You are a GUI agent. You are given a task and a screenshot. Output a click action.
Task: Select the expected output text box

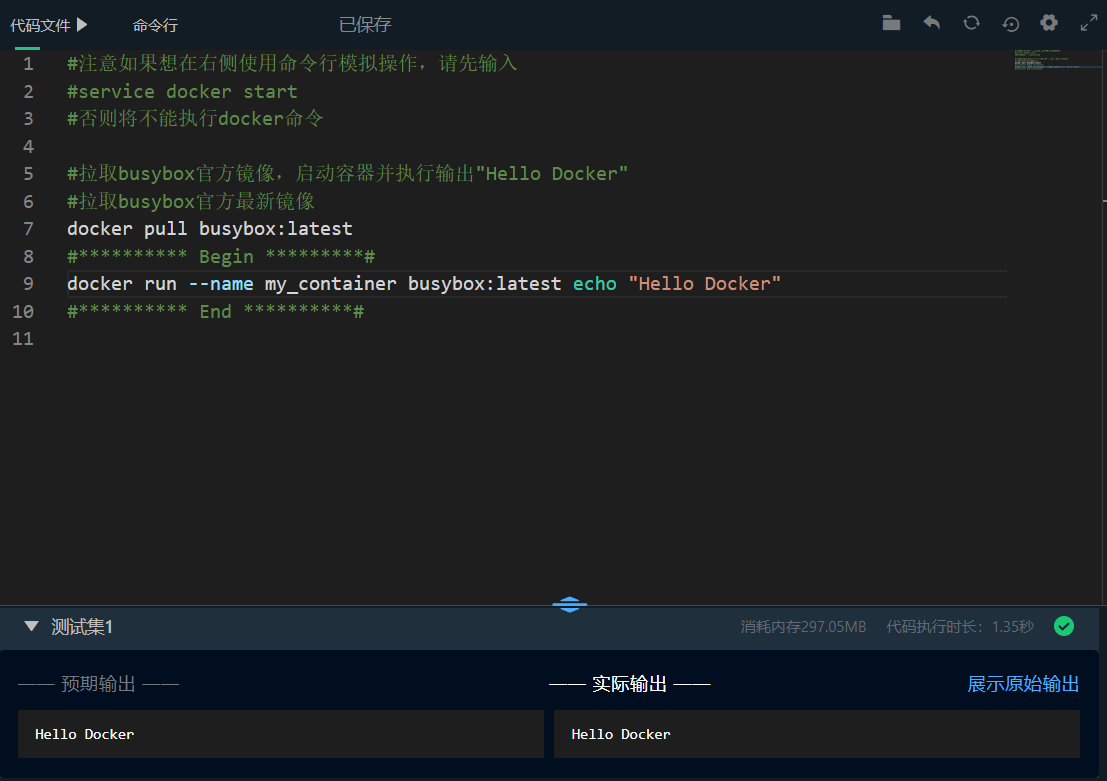pos(280,733)
